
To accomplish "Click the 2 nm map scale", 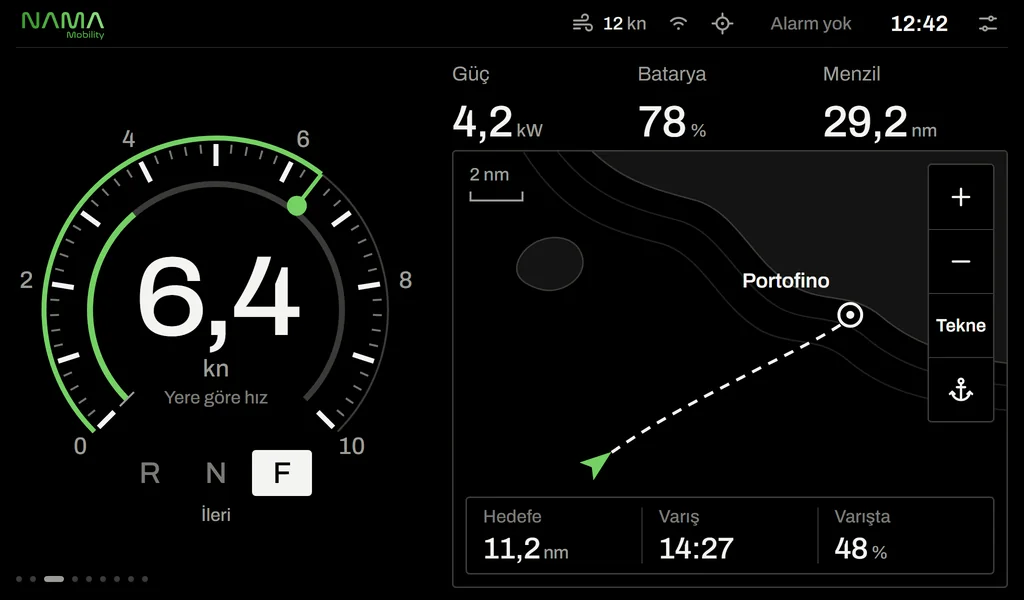I will click(496, 183).
